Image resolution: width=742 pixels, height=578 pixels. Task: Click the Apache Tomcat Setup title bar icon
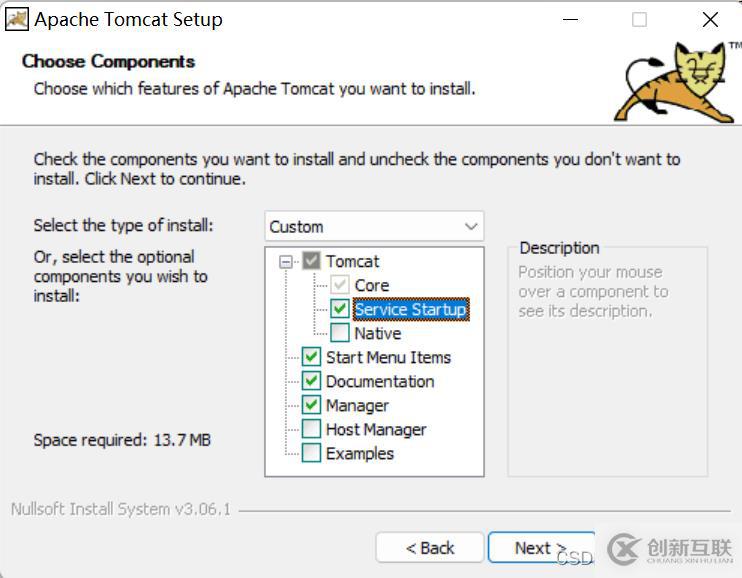pos(17,19)
